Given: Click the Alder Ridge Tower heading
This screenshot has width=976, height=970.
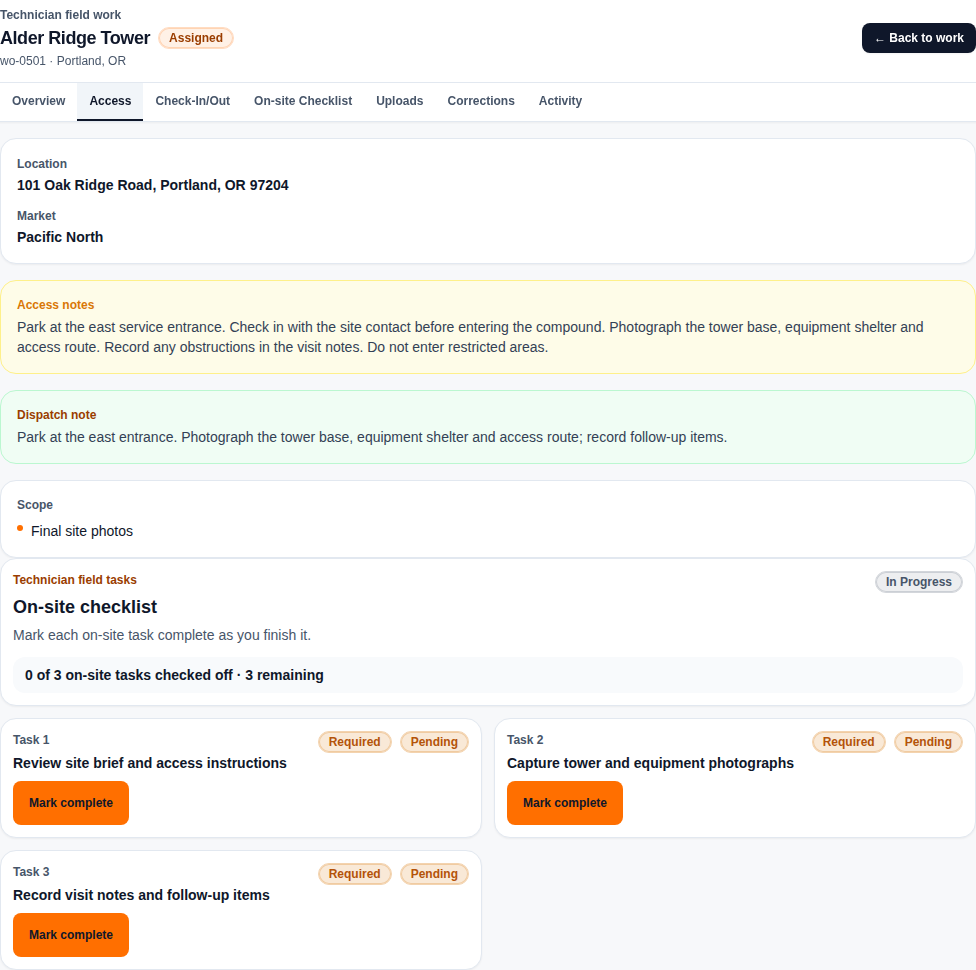Looking at the screenshot, I should (x=75, y=38).
